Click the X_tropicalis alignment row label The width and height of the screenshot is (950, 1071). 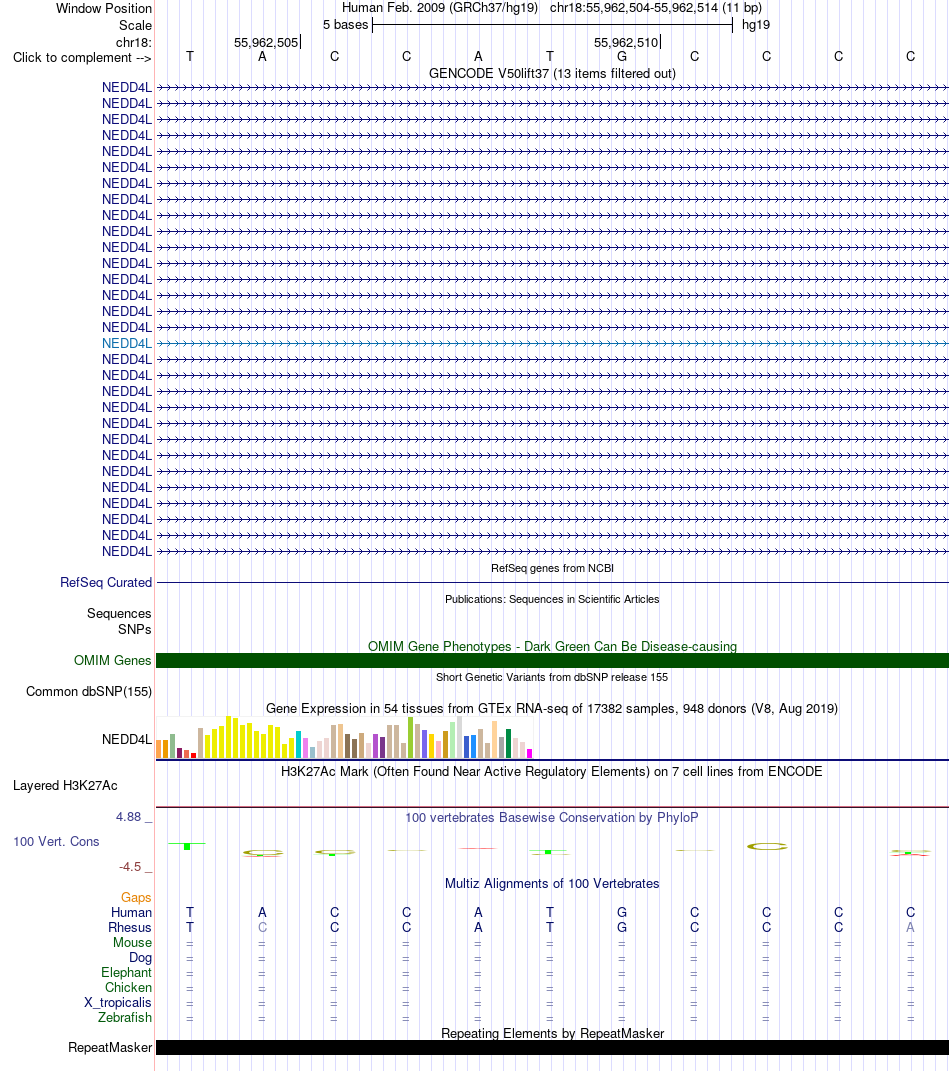pos(117,1003)
